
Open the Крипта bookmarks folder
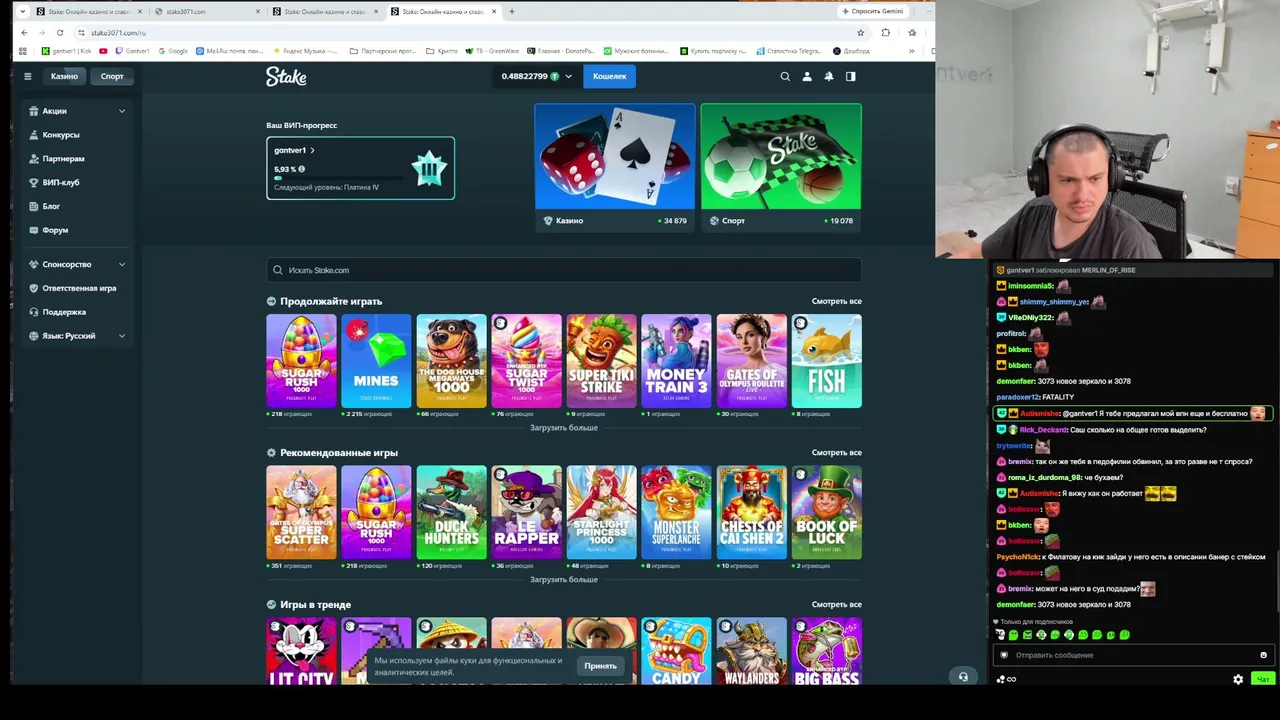tap(441, 51)
